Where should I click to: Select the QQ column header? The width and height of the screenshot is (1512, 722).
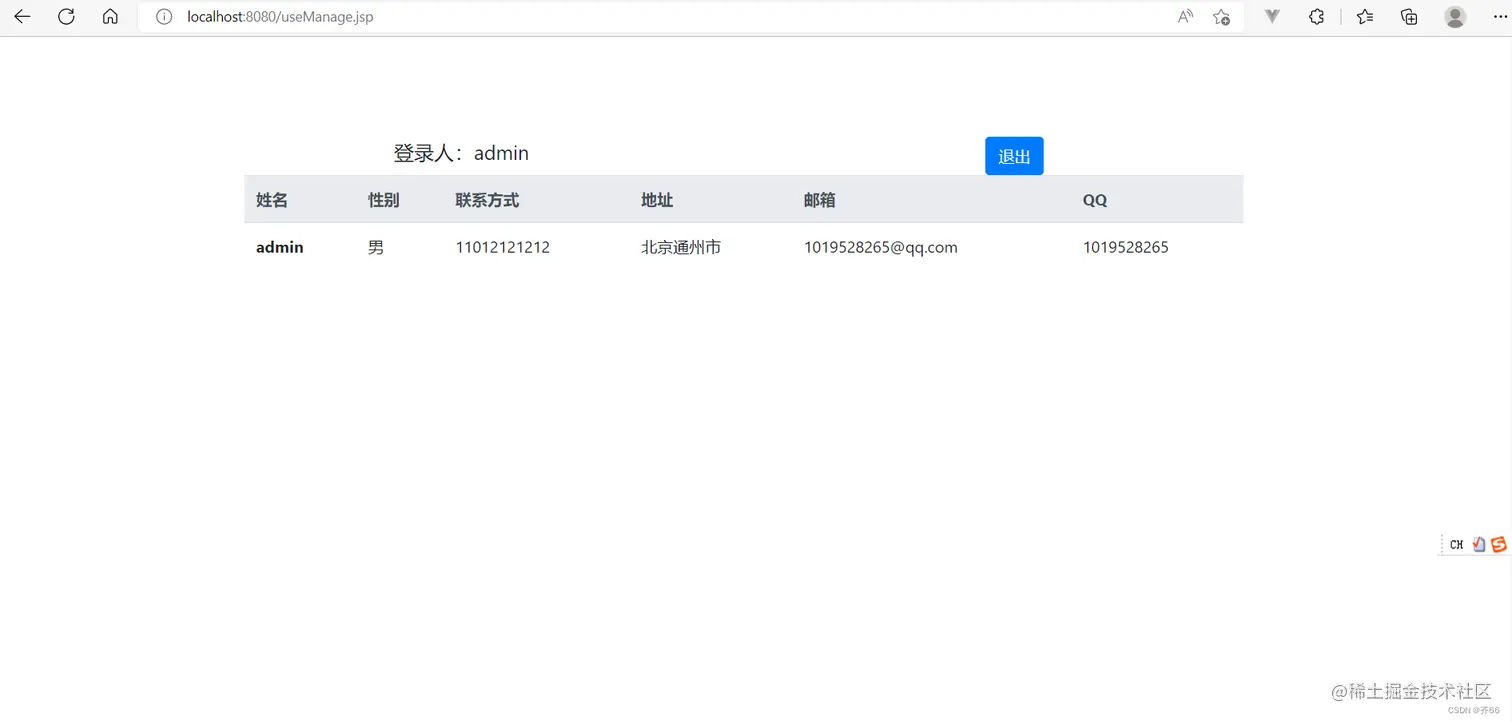click(1094, 200)
